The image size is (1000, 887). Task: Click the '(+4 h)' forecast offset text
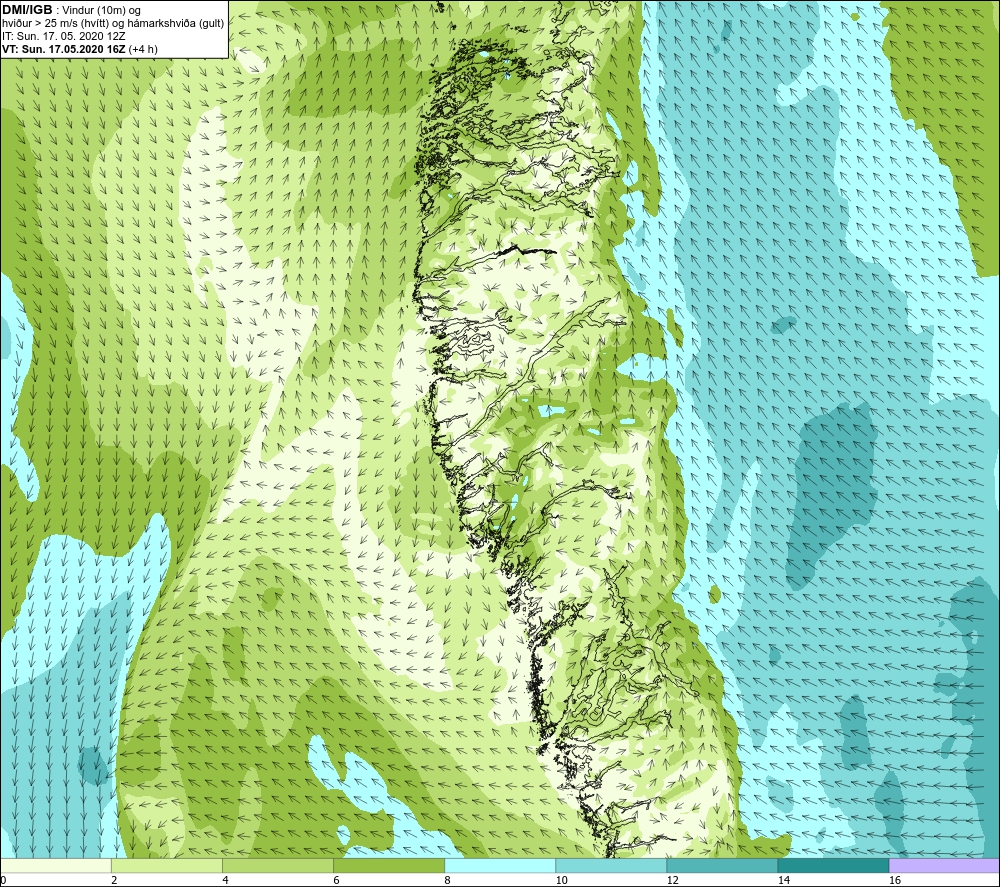point(143,49)
